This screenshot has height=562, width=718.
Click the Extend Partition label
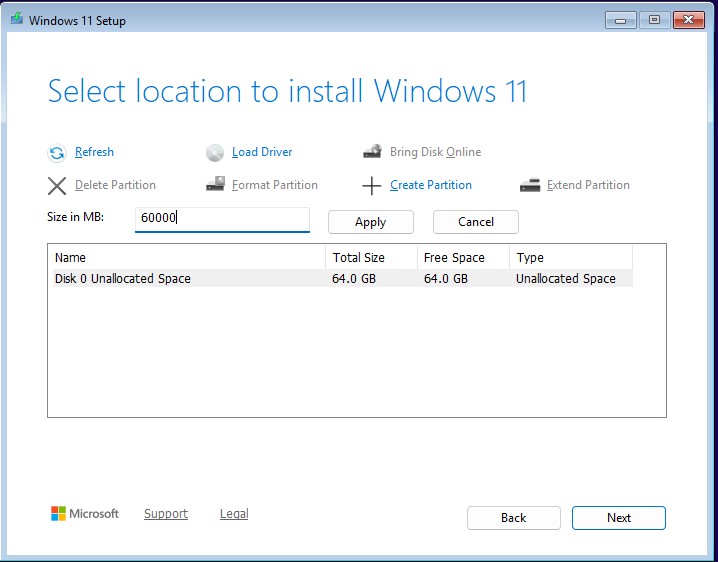[588, 185]
